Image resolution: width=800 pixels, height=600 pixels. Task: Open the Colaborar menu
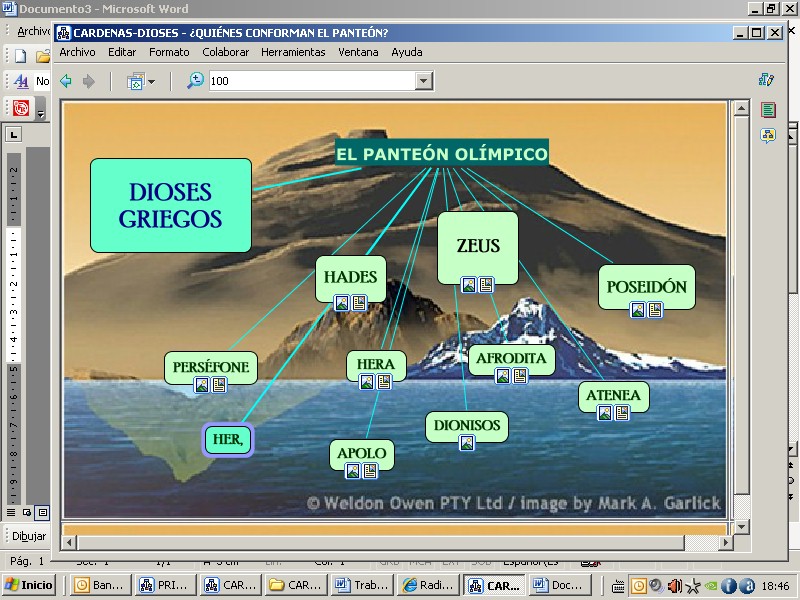[x=225, y=52]
